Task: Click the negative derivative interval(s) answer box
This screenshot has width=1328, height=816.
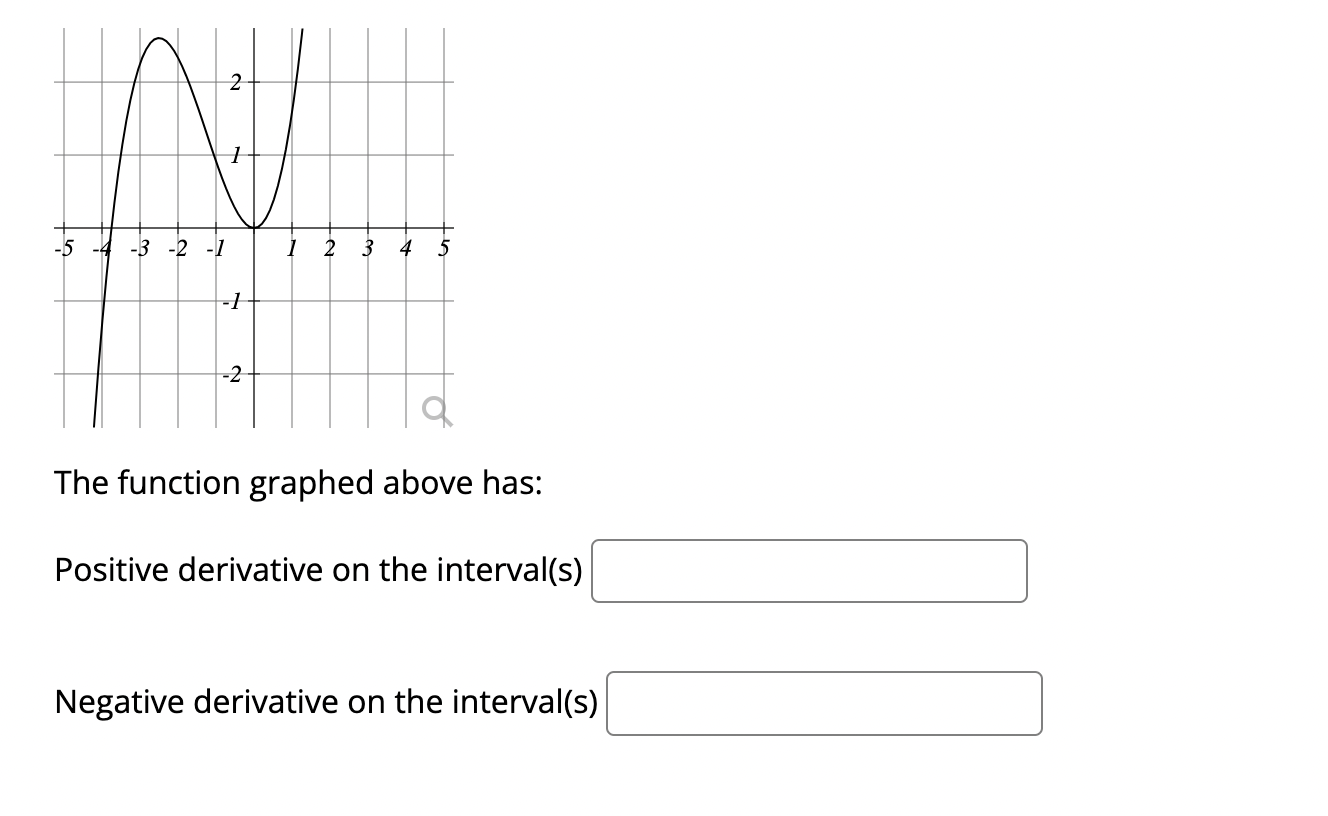Action: click(824, 703)
